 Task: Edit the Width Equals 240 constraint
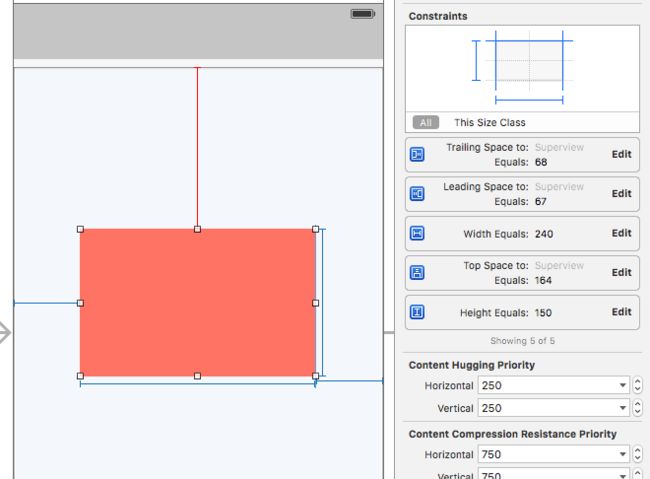(621, 233)
